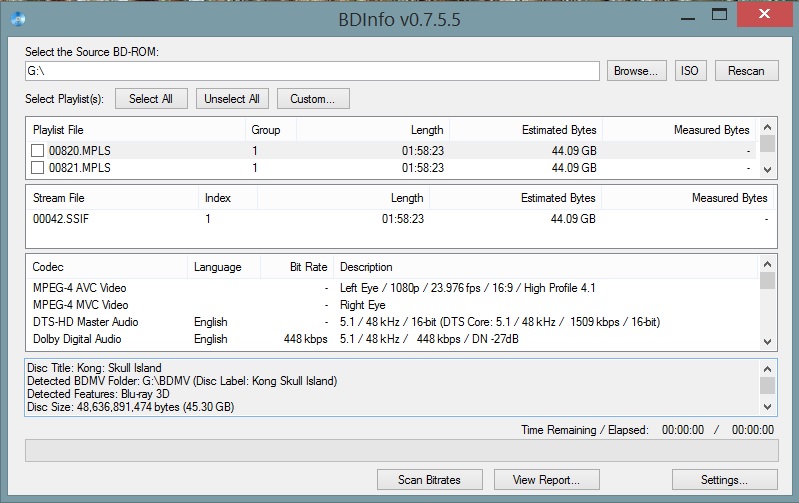Sort playlists by Group column header

pos(271,130)
